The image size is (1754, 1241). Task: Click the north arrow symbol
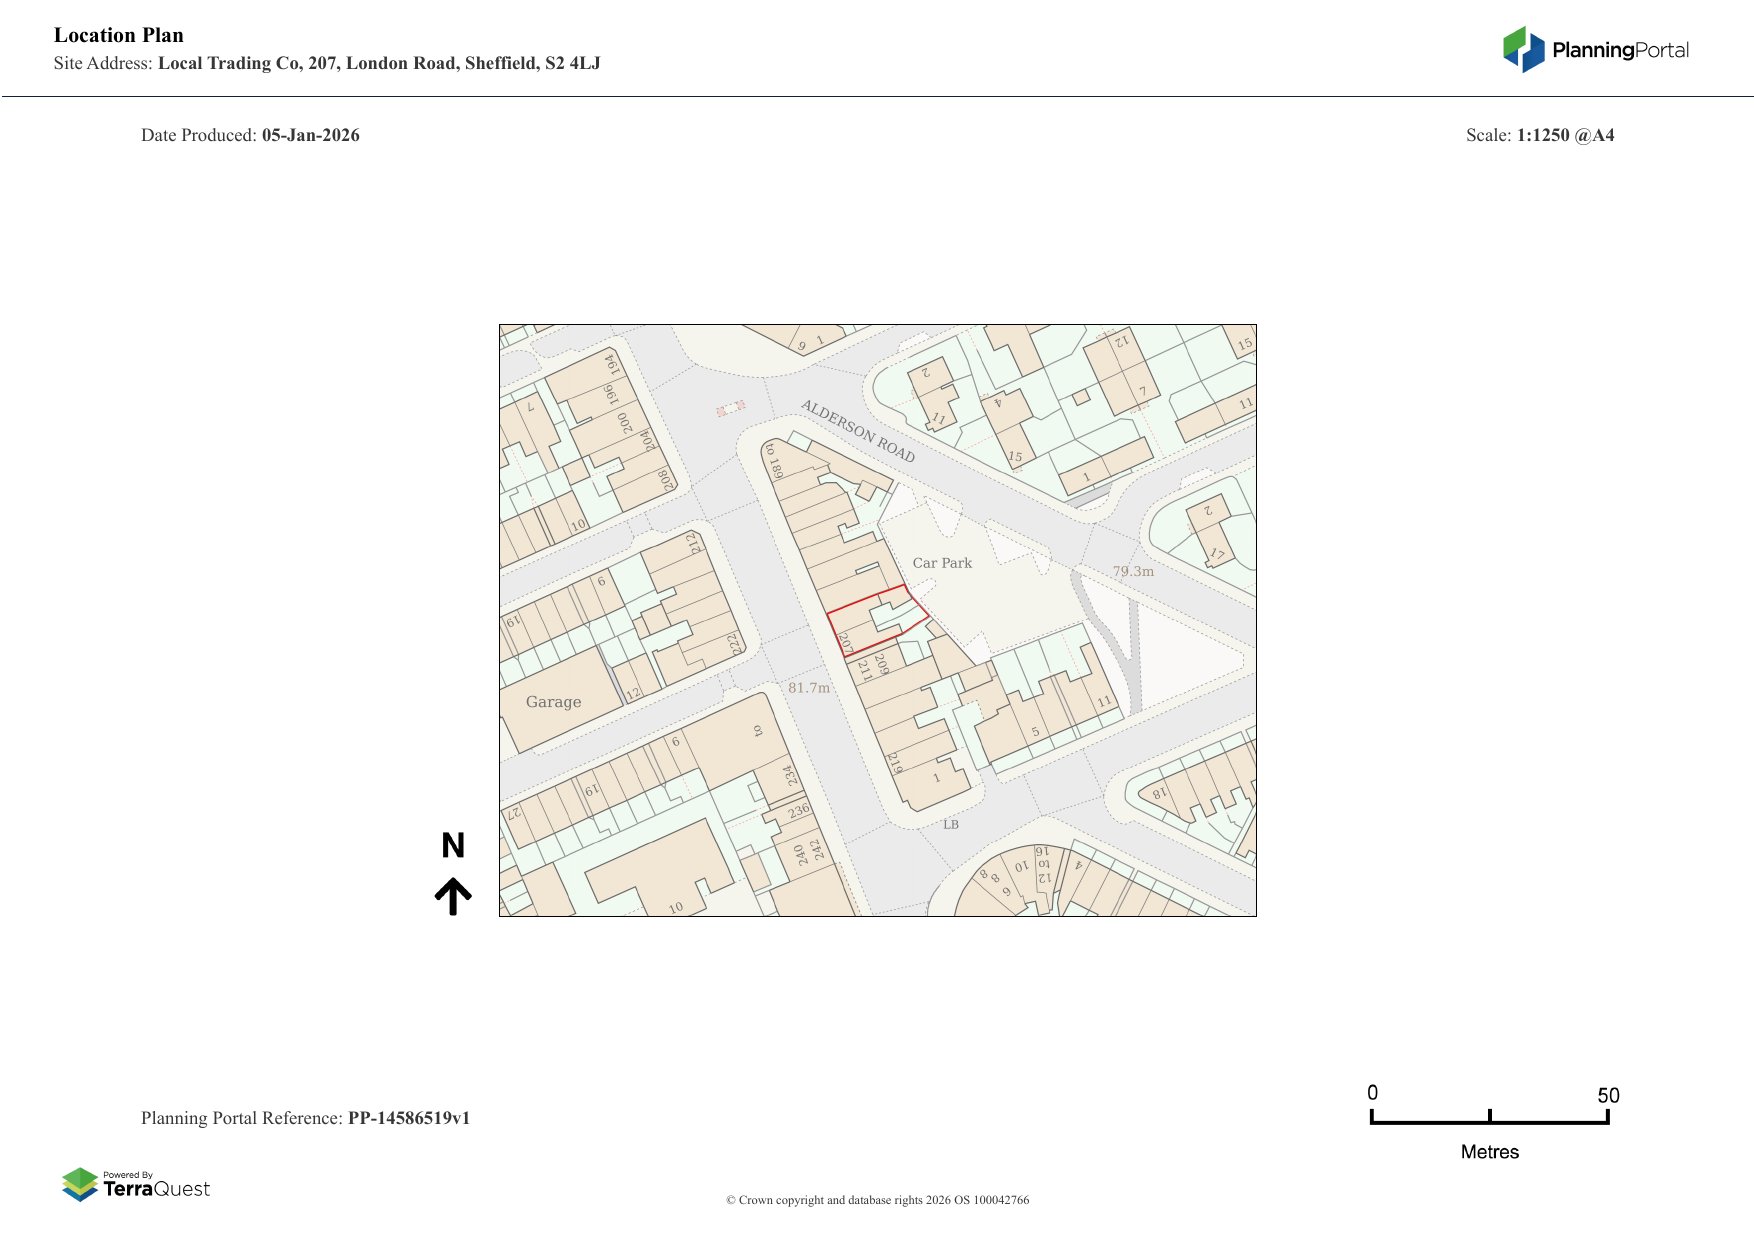pyautogui.click(x=453, y=896)
